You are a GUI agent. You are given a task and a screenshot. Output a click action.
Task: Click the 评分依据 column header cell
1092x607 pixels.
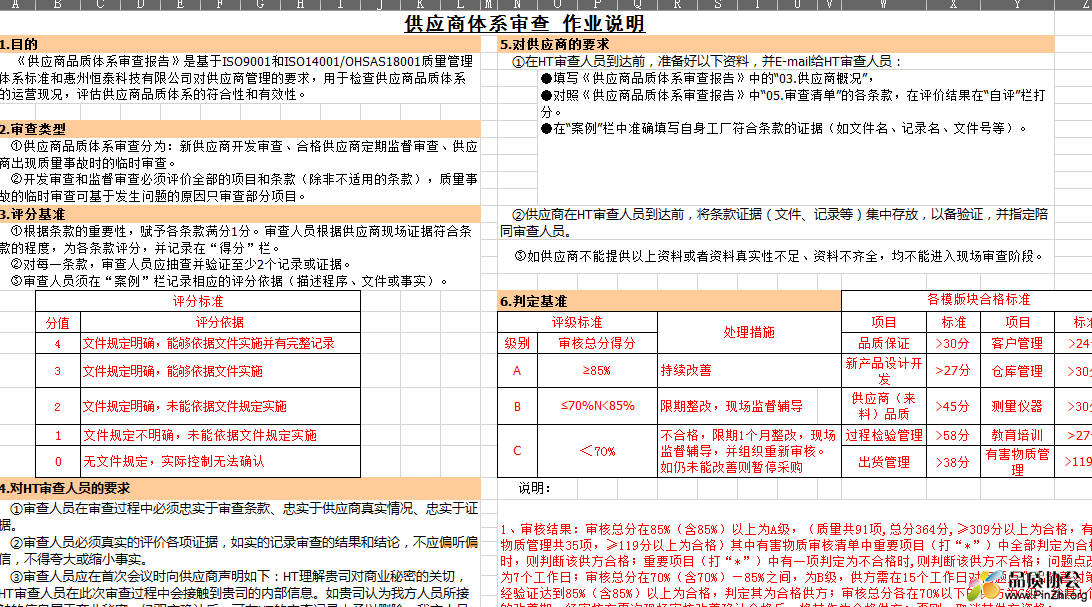coord(220,322)
